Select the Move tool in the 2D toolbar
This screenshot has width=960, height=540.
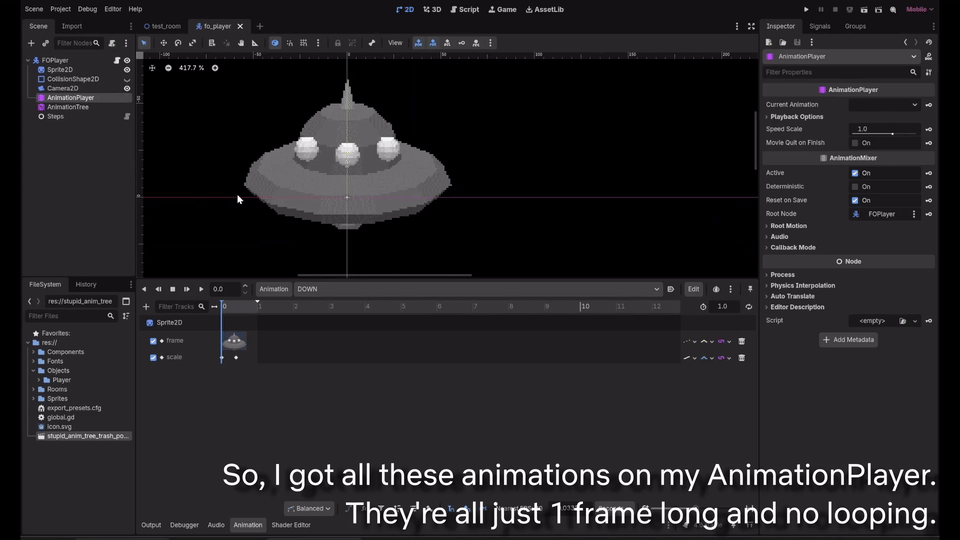pos(163,43)
